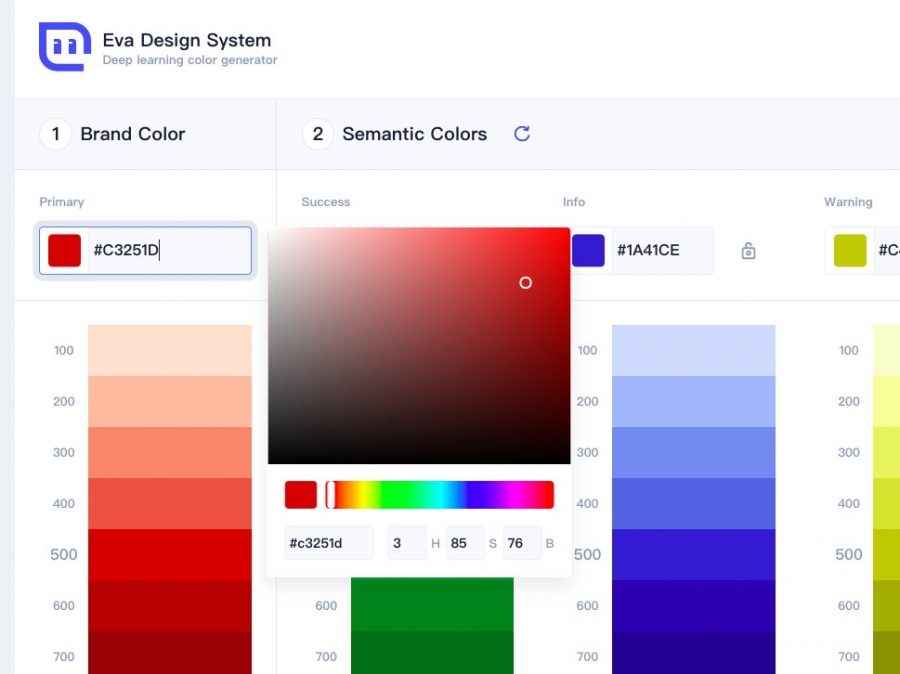Click the Semantic Colors step heading
Screen dimensions: 900x674
point(414,134)
